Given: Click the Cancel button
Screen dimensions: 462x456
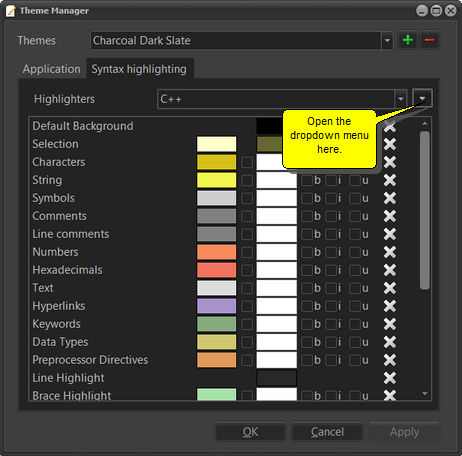Looking at the screenshot, I should point(327,432).
